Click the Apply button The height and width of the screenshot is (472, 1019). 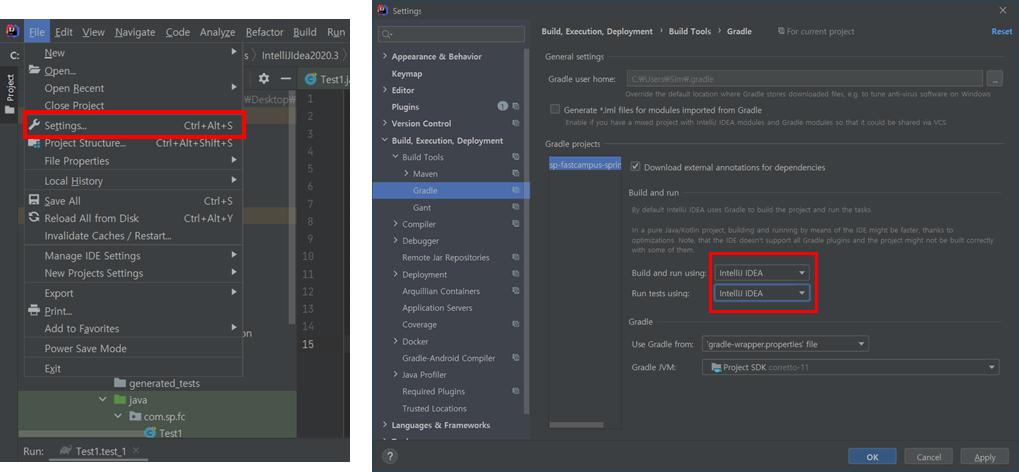[x=985, y=456]
